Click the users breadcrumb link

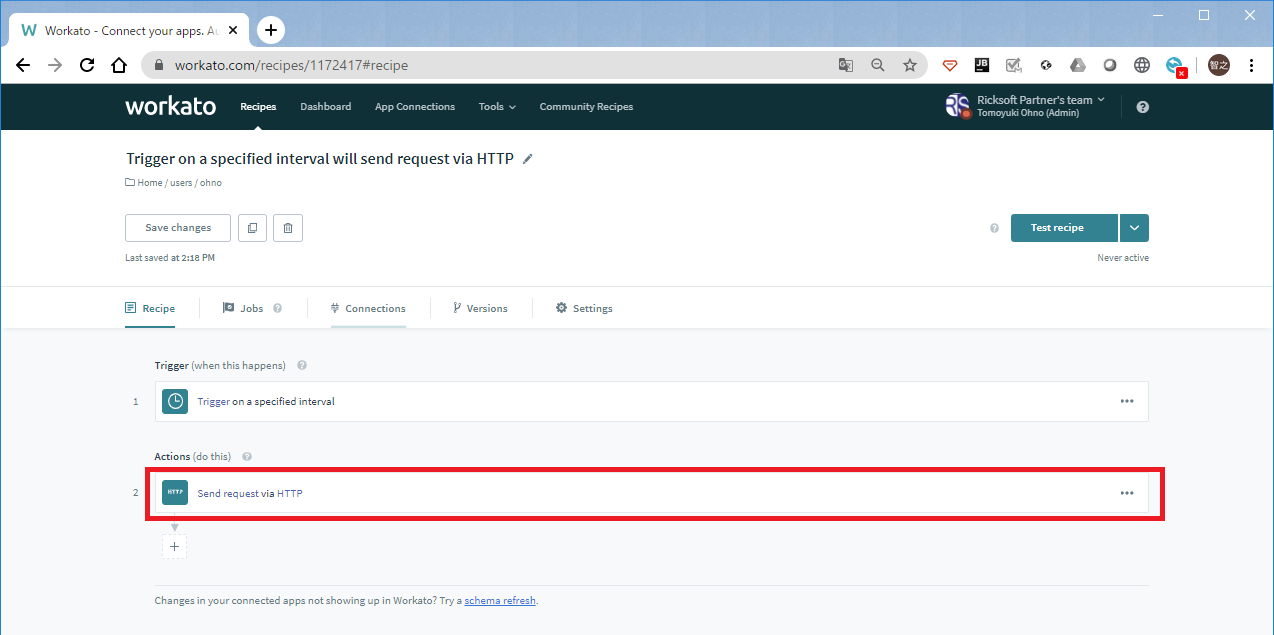[x=181, y=183]
